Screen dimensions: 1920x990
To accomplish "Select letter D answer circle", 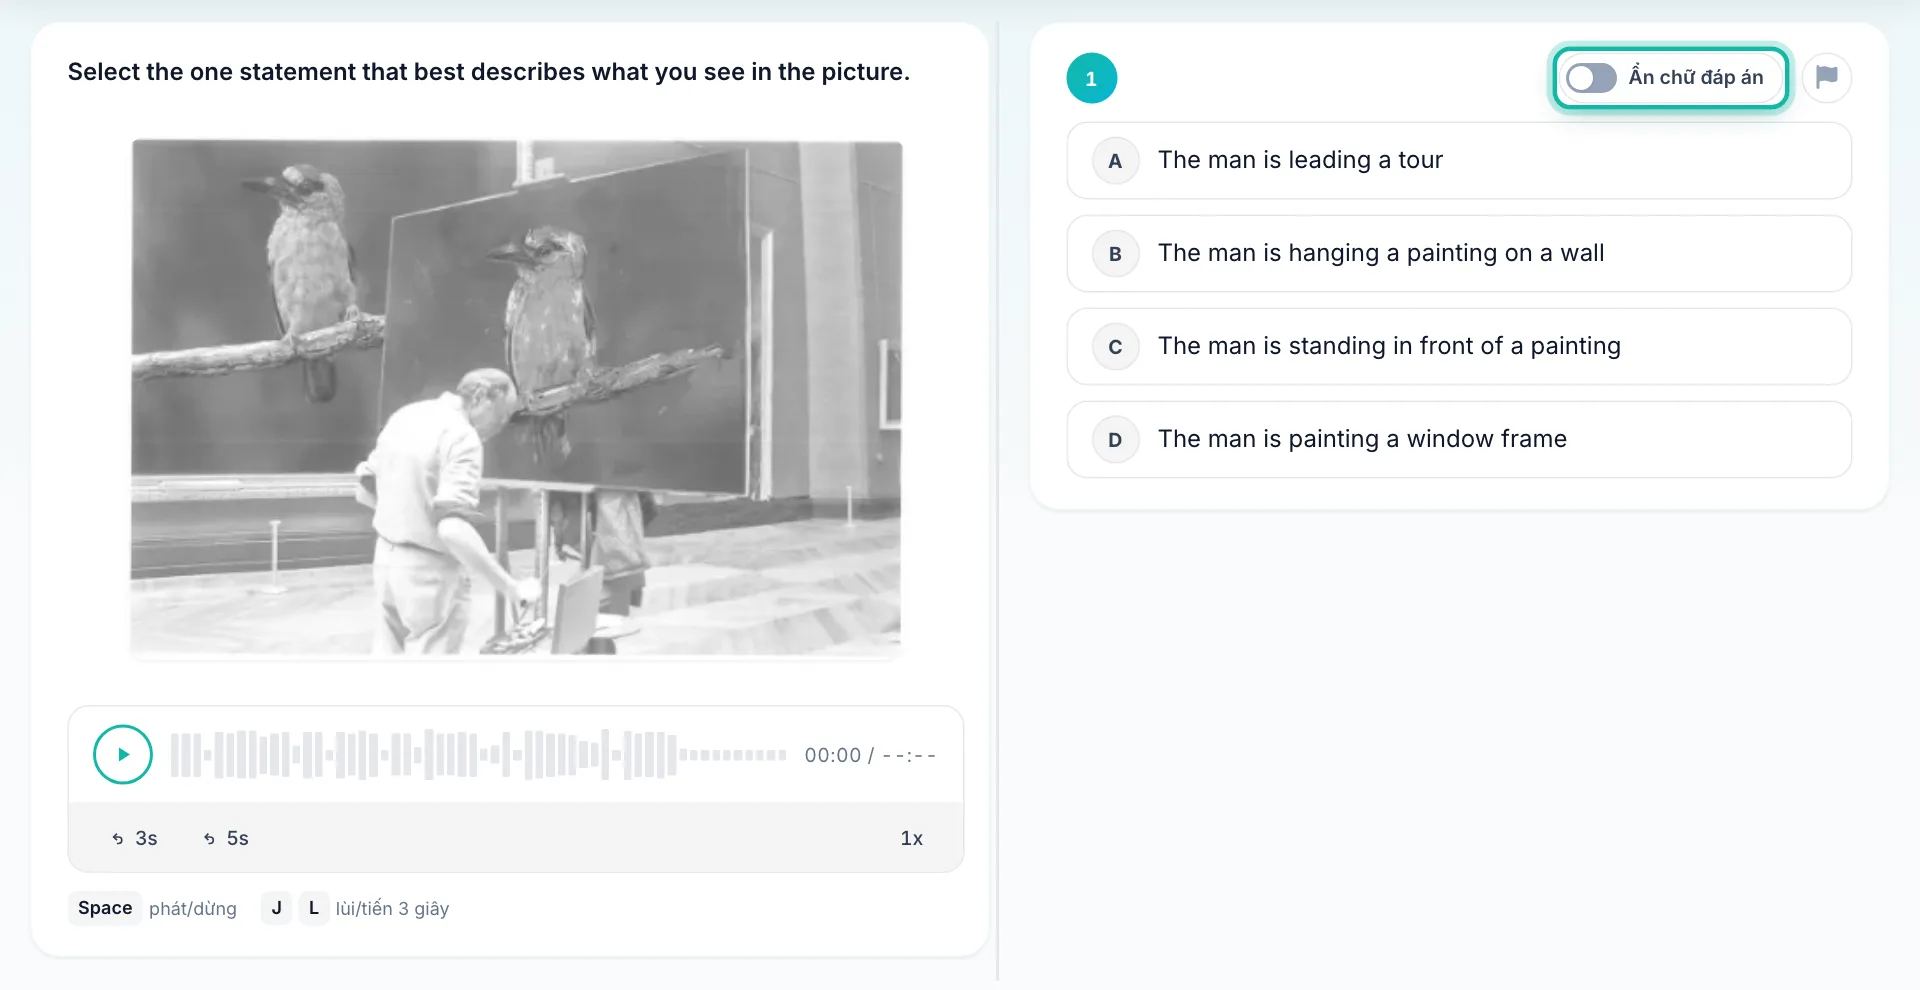I will (1115, 440).
